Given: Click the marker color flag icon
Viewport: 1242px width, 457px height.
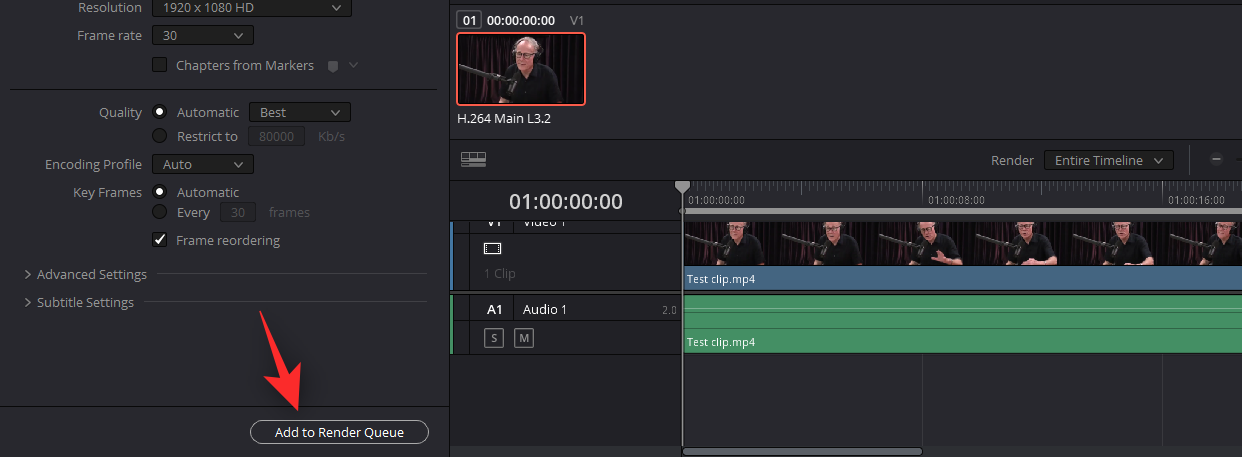Looking at the screenshot, I should pos(333,66).
